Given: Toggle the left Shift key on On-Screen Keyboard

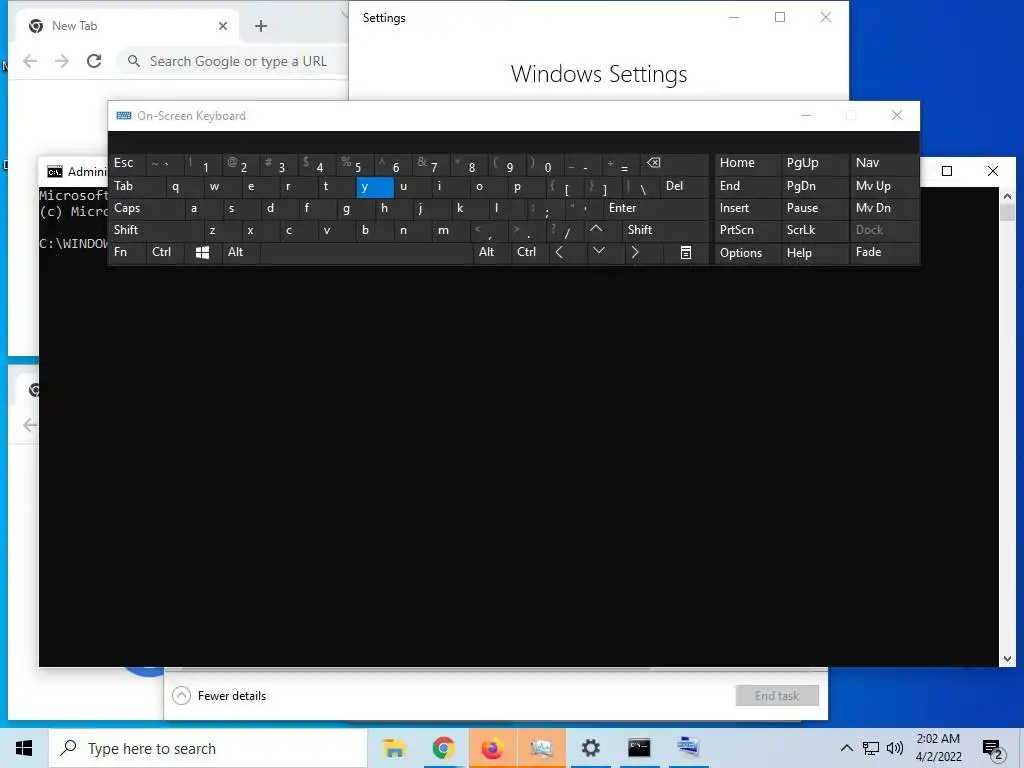Looking at the screenshot, I should 156,230.
